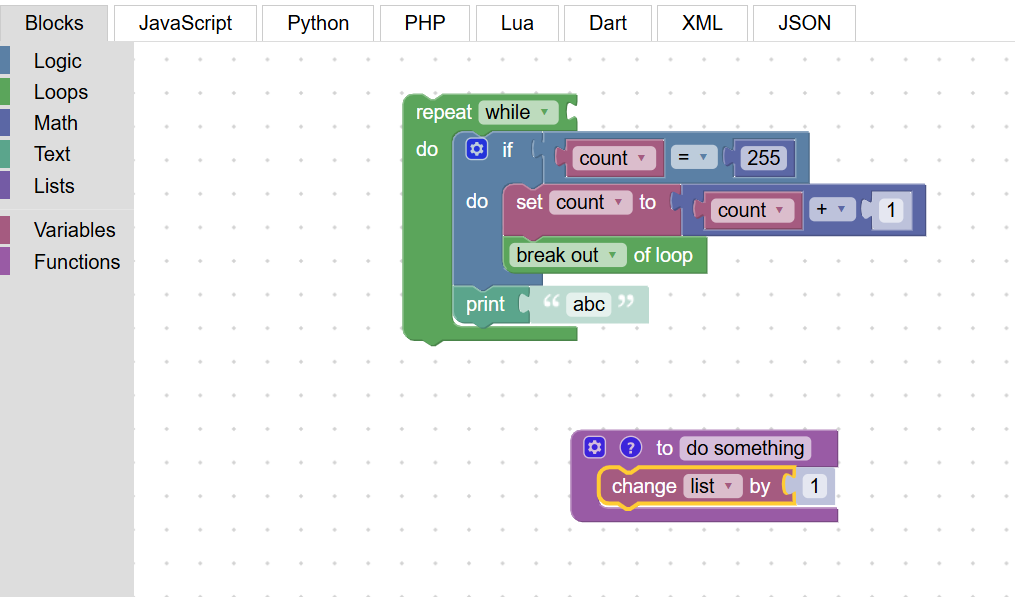Edit the abc text field in the print block
The image size is (1015, 597).
(588, 304)
